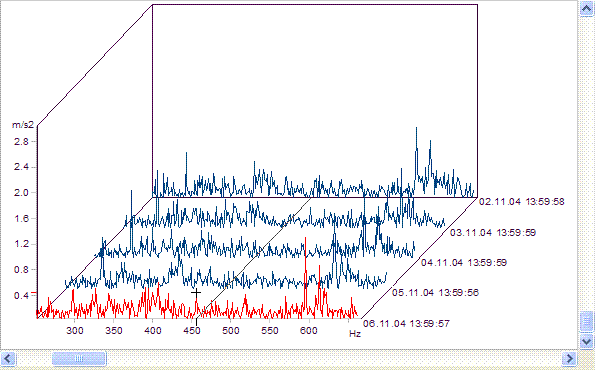This screenshot has height=370, width=595.
Task: Click the 1.6 amplitude axis value
Action: [21, 218]
